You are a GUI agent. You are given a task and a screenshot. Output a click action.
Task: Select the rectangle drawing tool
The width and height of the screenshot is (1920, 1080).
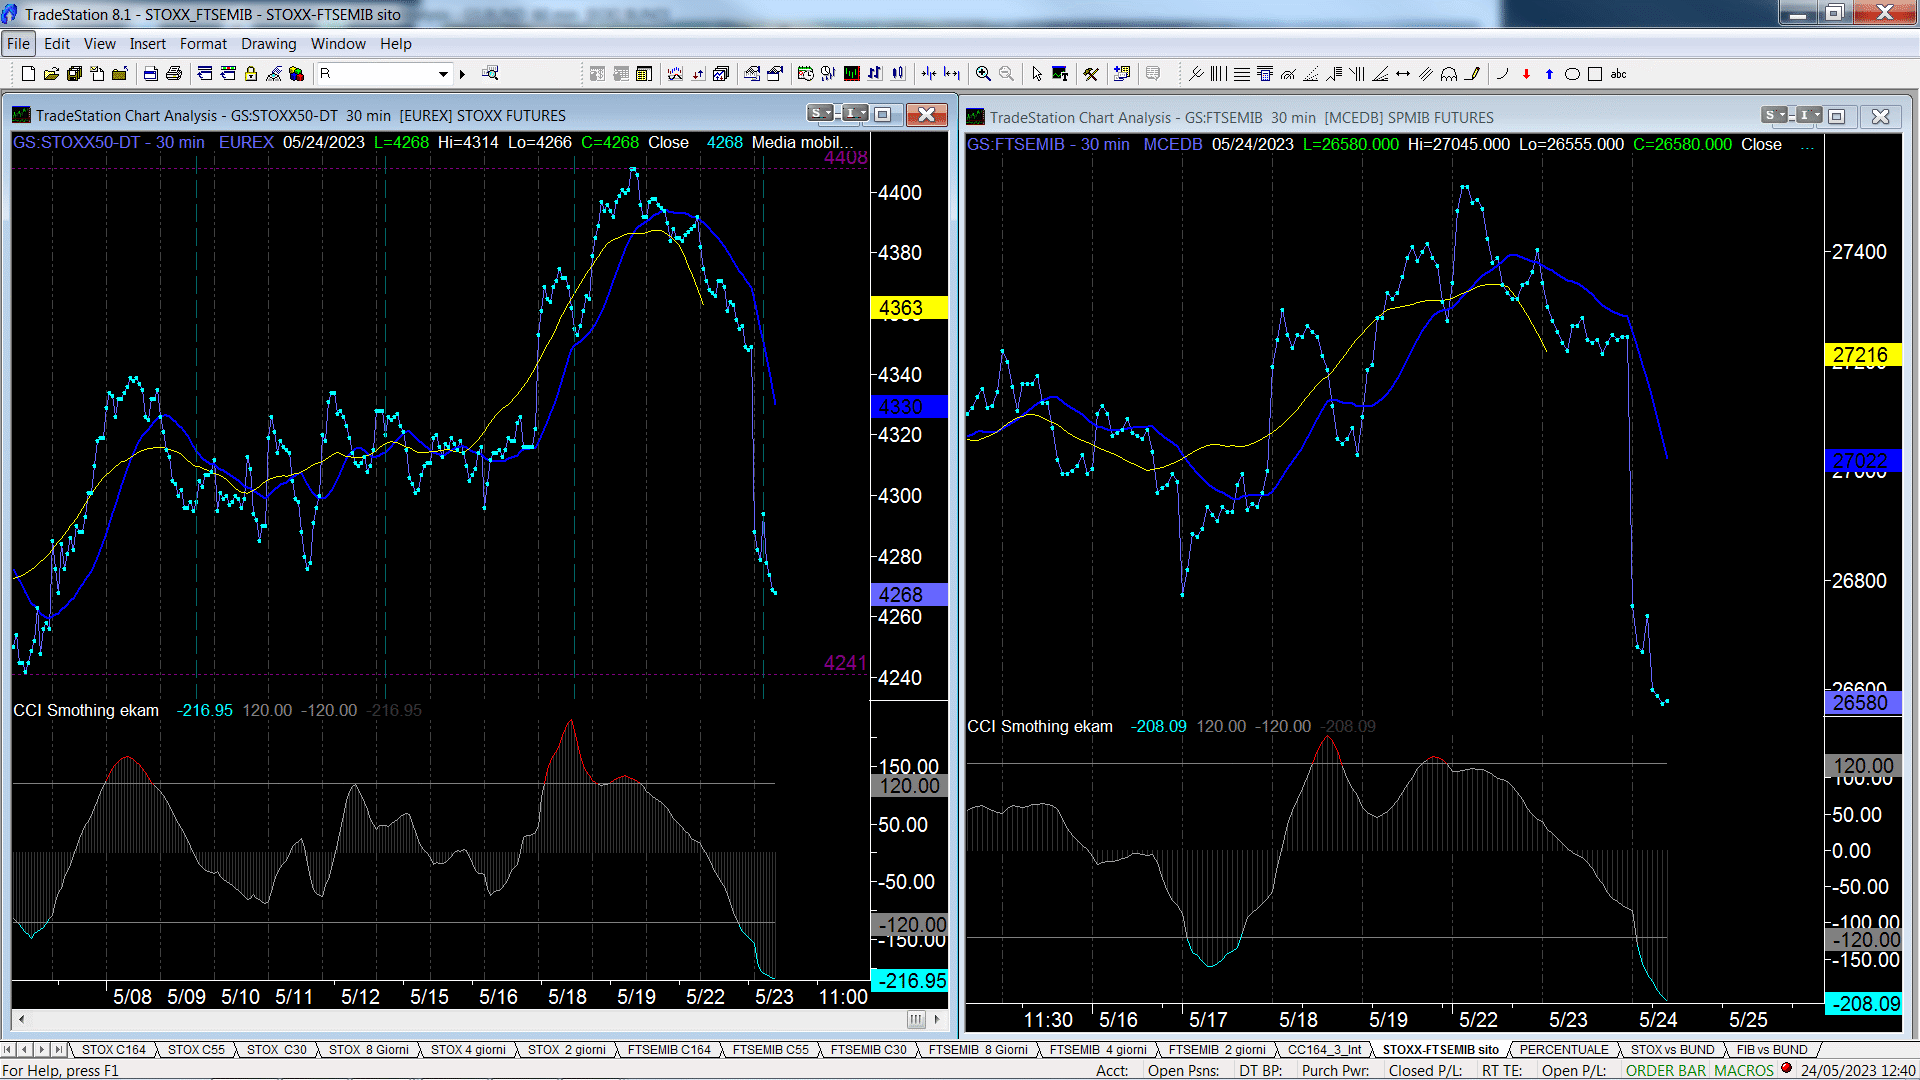[x=1595, y=73]
